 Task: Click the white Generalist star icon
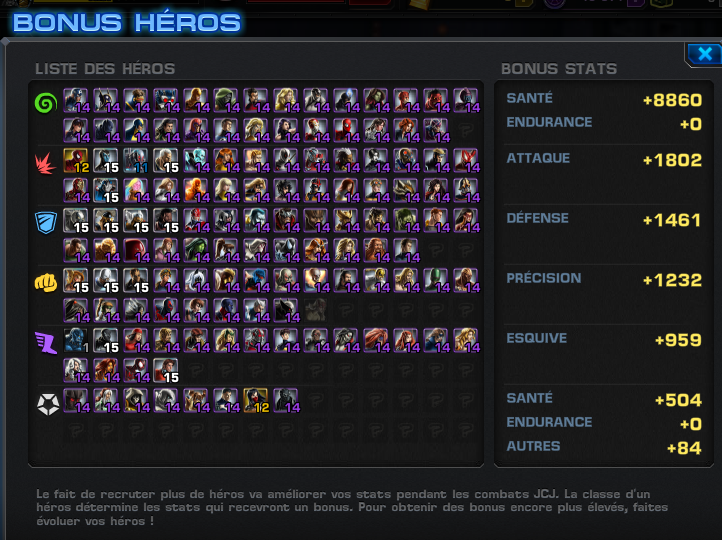(48, 404)
